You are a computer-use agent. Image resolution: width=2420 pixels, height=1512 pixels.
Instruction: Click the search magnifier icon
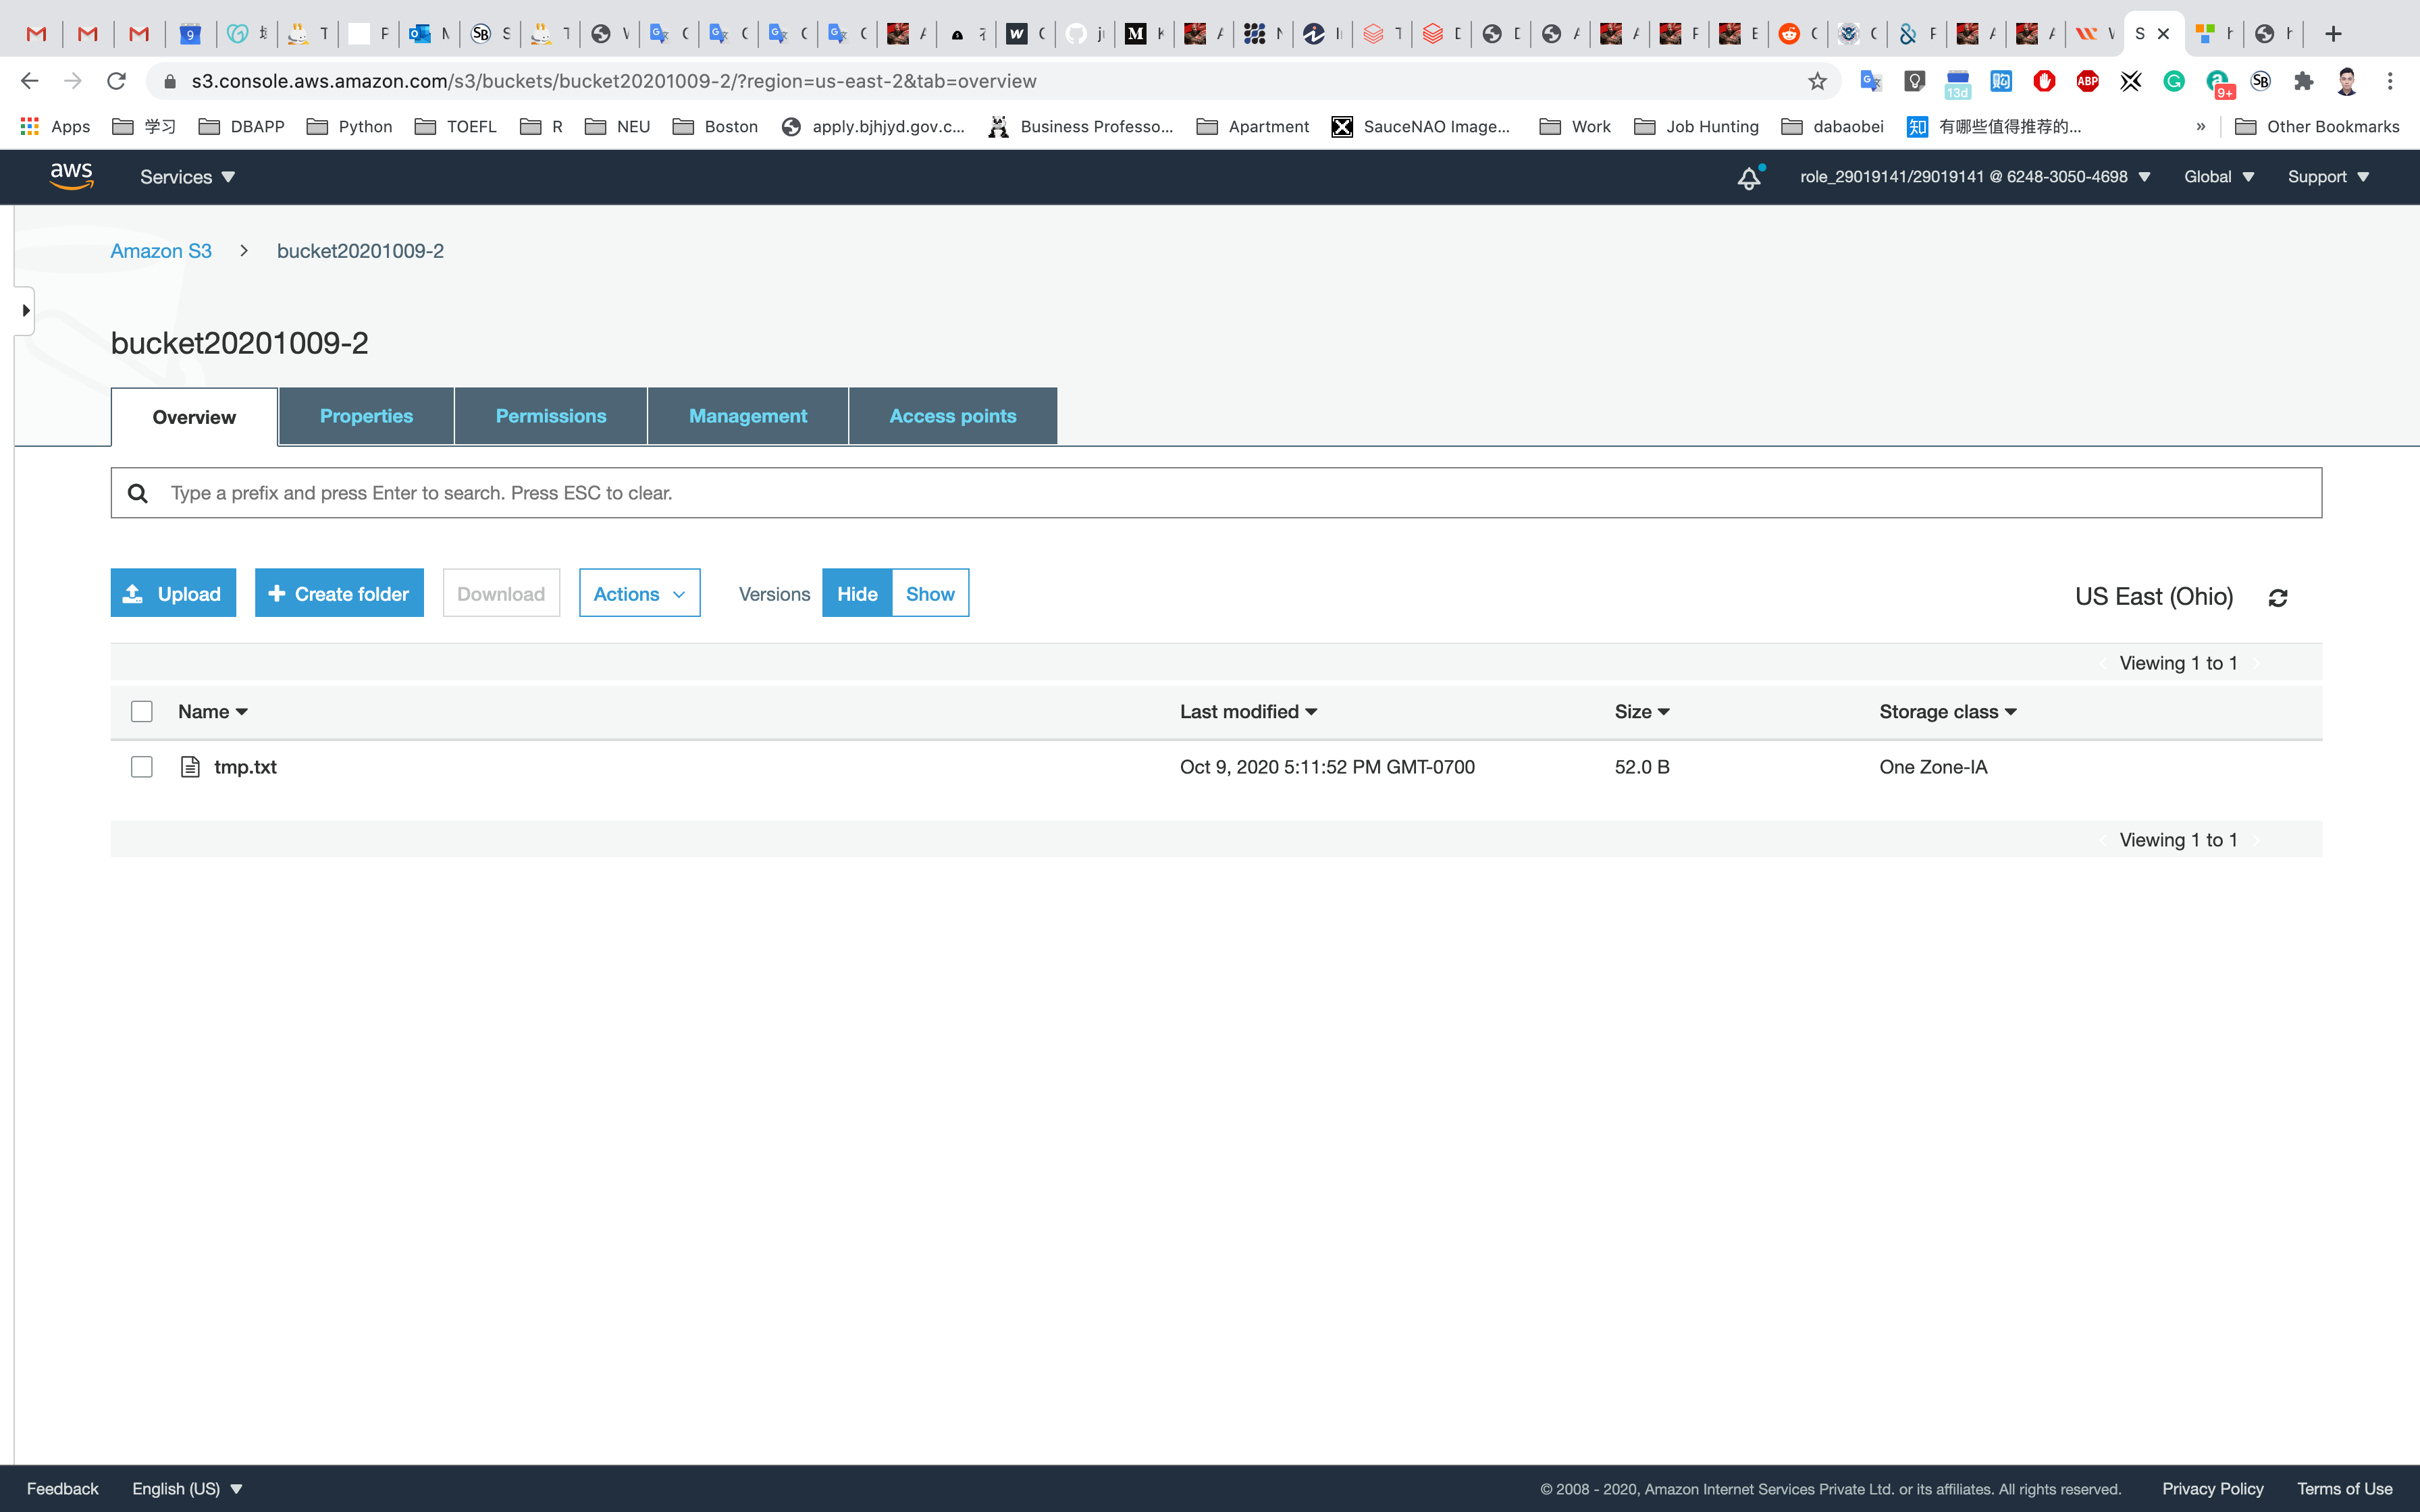(x=138, y=493)
